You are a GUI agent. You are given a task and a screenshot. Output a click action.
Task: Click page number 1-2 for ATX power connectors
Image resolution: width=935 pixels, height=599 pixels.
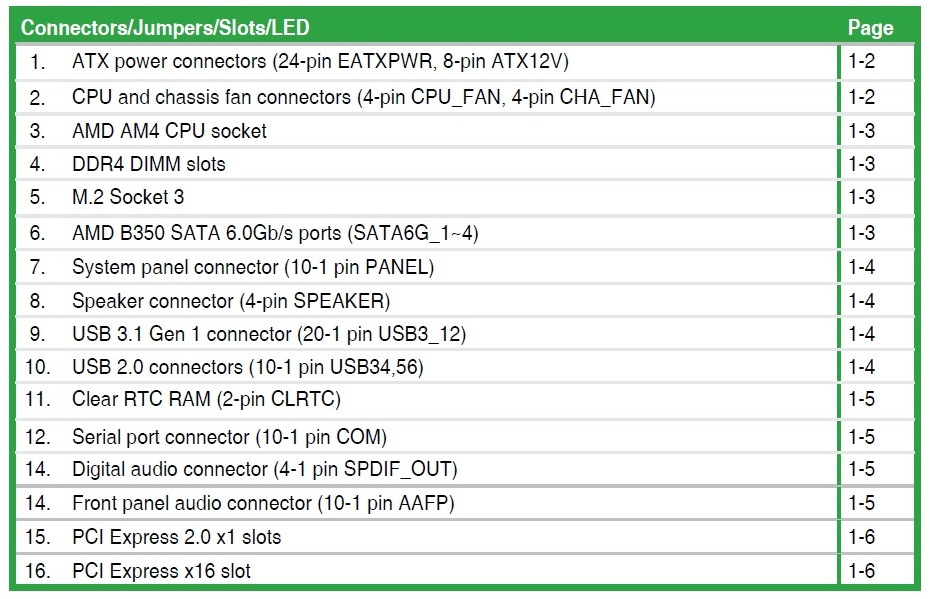[861, 62]
